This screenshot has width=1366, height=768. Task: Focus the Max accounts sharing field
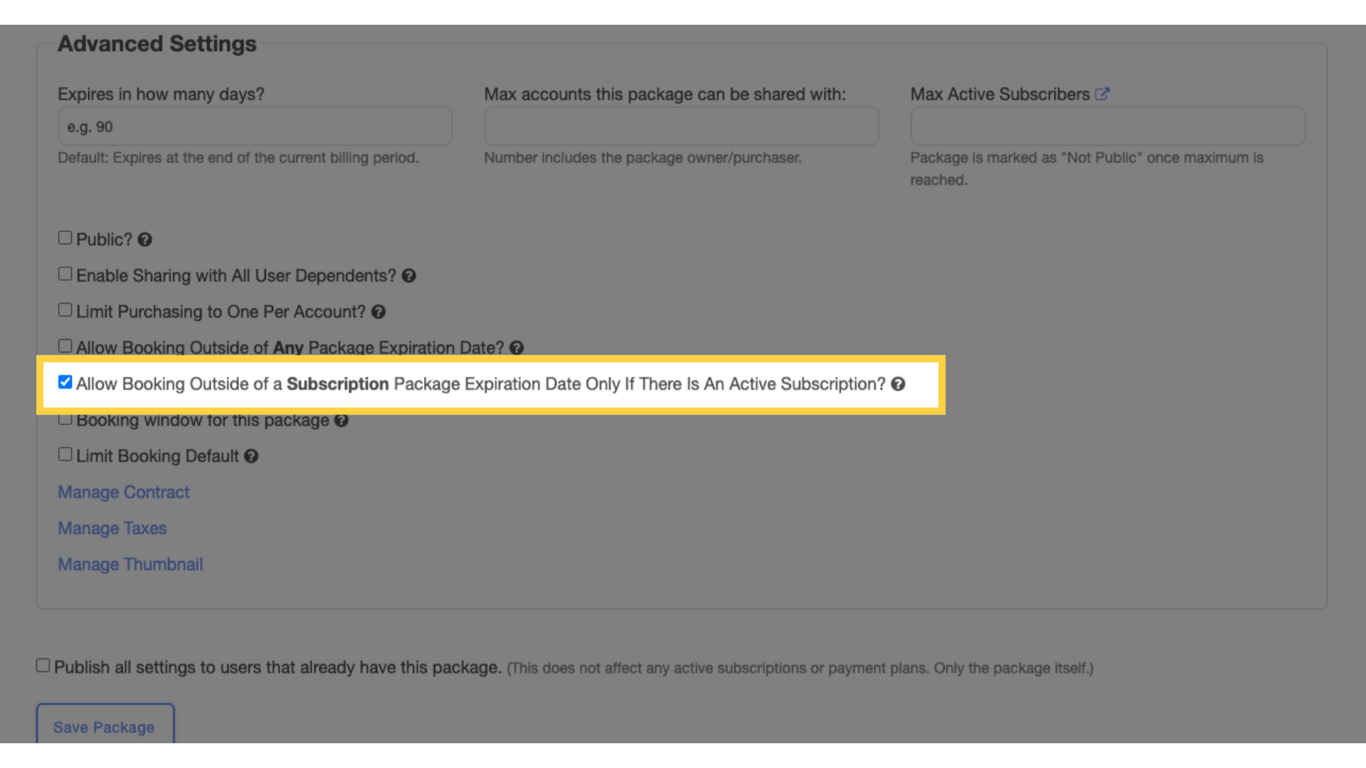pyautogui.click(x=681, y=126)
